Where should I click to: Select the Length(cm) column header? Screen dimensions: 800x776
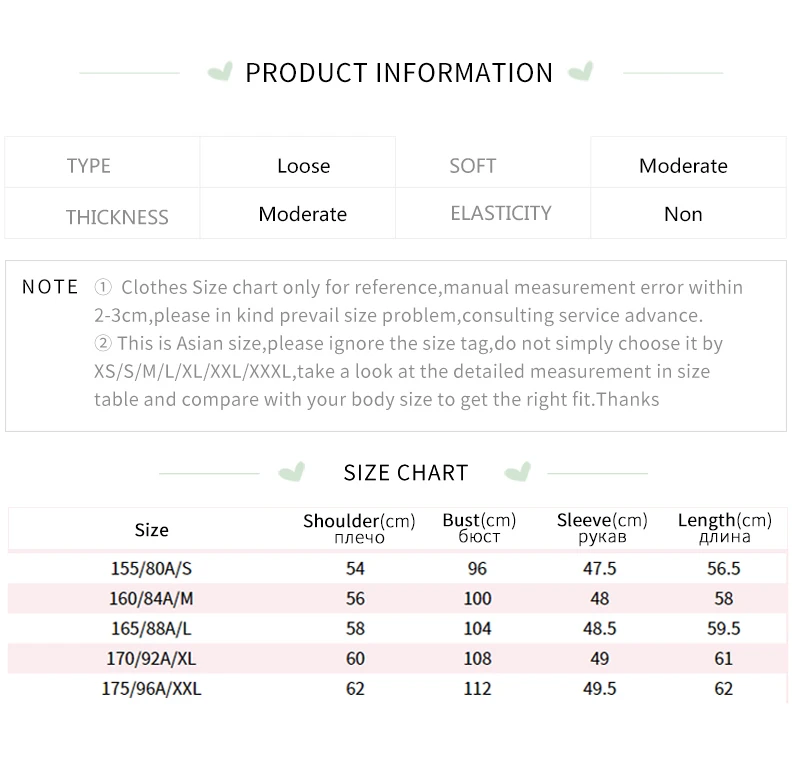click(724, 528)
